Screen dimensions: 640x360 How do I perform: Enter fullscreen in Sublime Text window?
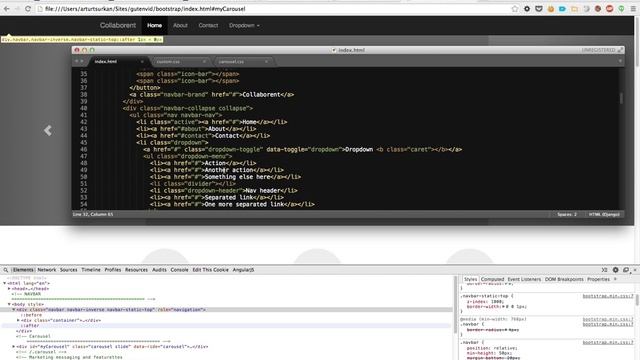tap(620, 50)
